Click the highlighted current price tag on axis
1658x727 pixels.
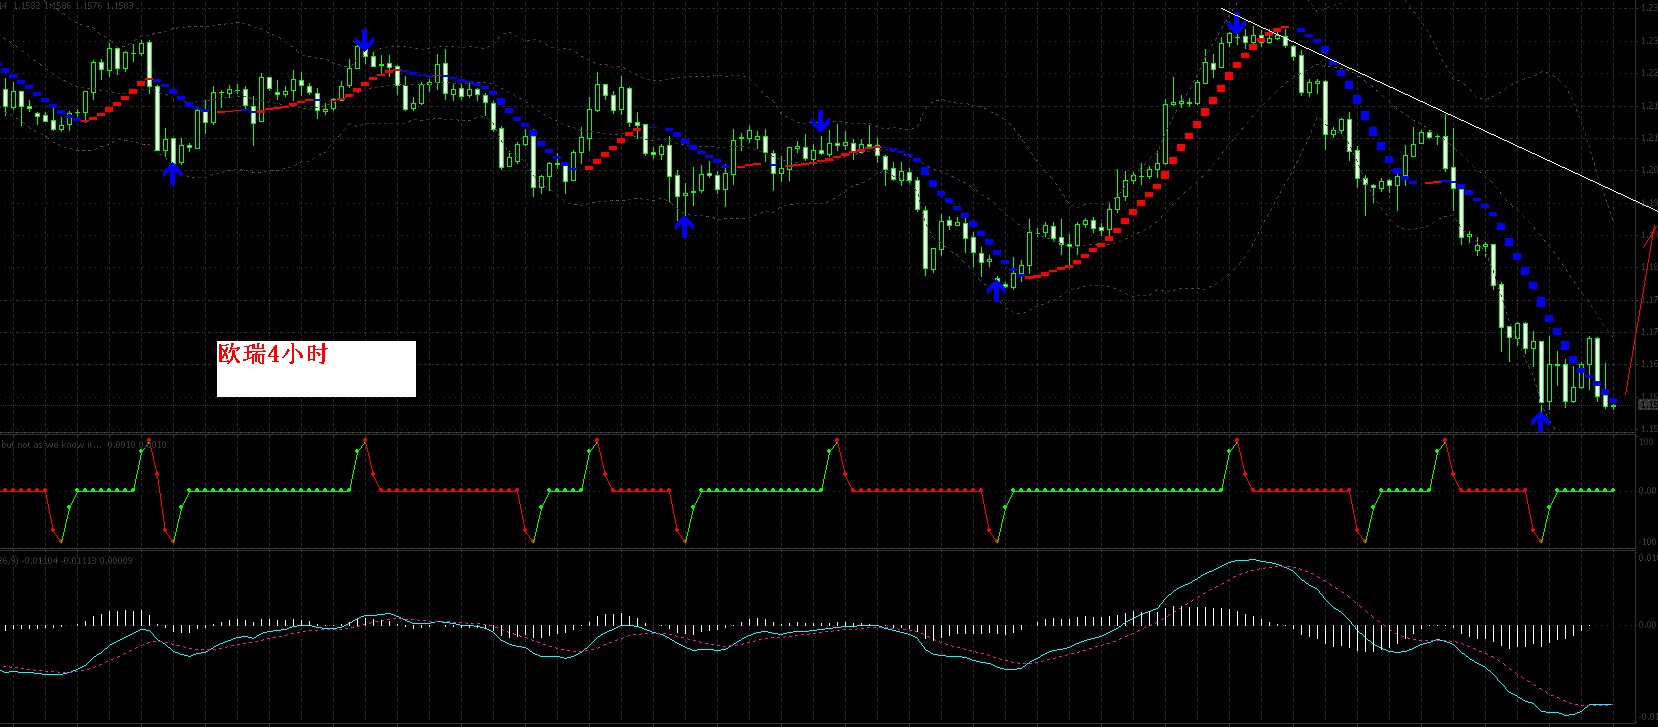tap(1647, 405)
